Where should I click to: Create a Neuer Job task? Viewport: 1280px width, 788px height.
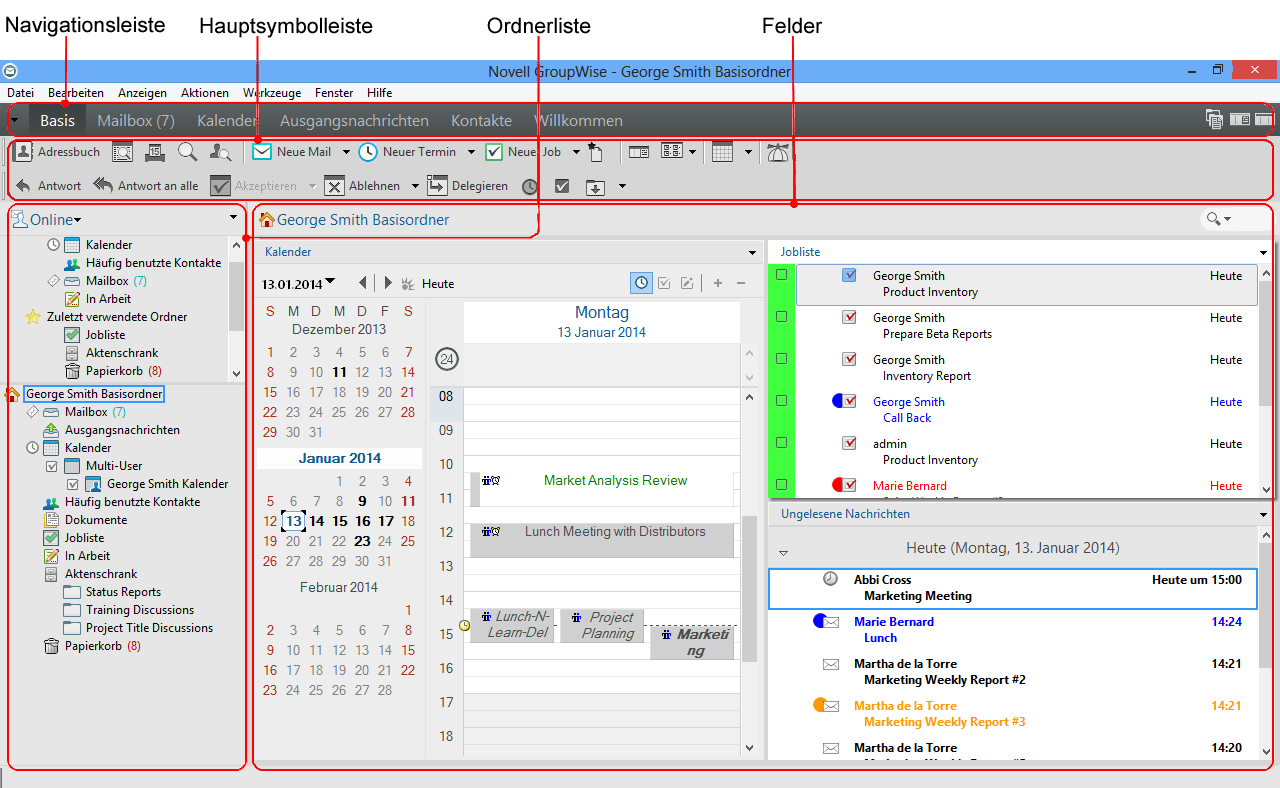click(523, 152)
